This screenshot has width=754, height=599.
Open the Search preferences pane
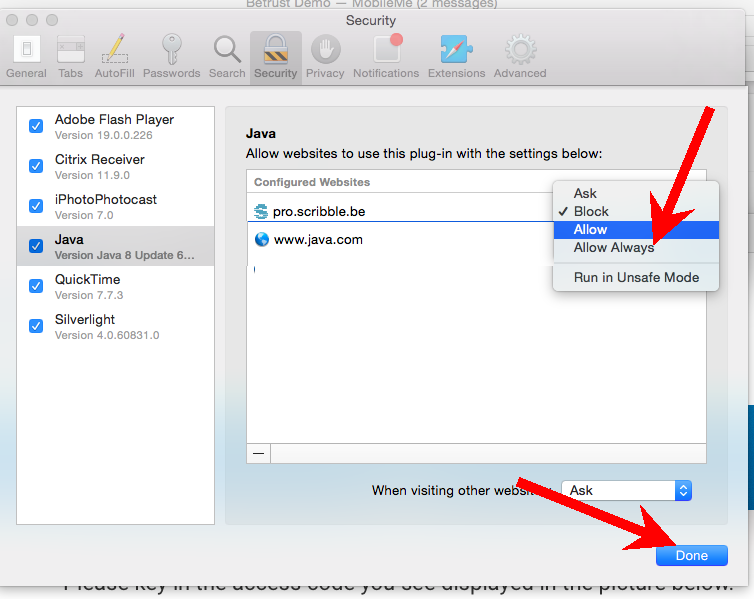click(227, 57)
